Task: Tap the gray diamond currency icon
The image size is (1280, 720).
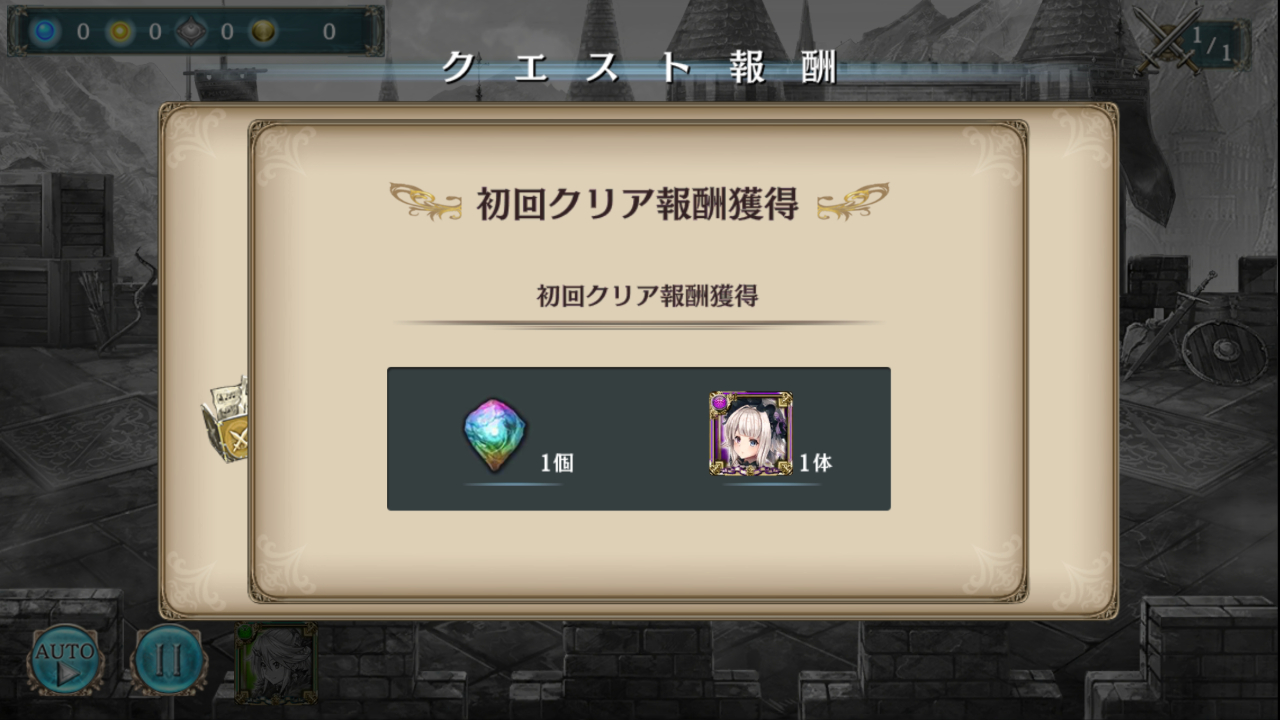Action: pos(192,31)
